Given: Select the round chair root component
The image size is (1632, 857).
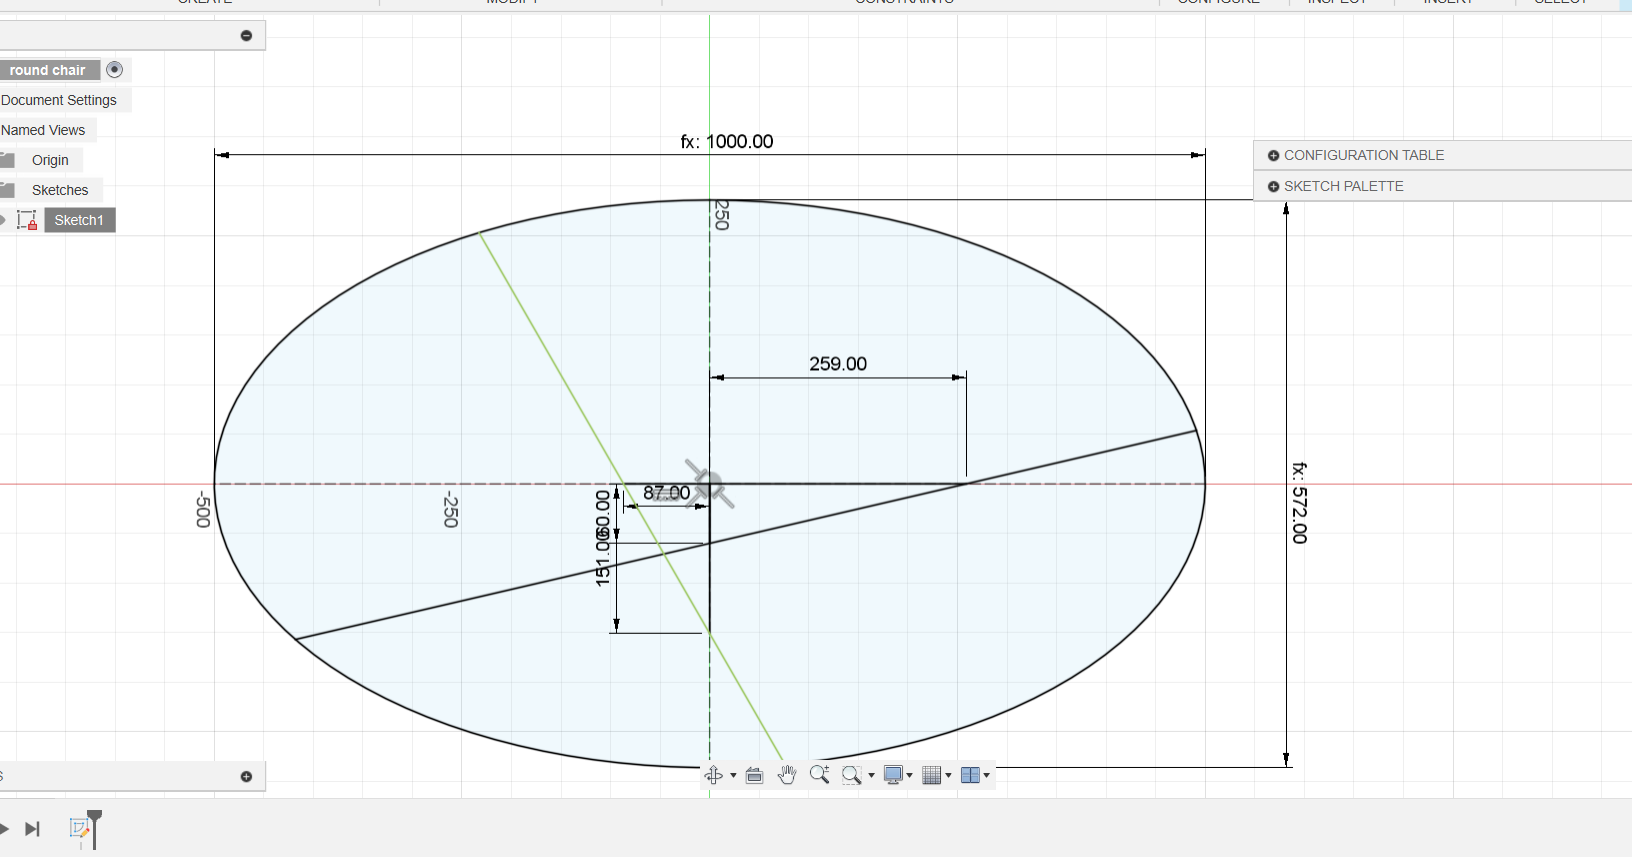Looking at the screenshot, I should 50,70.
